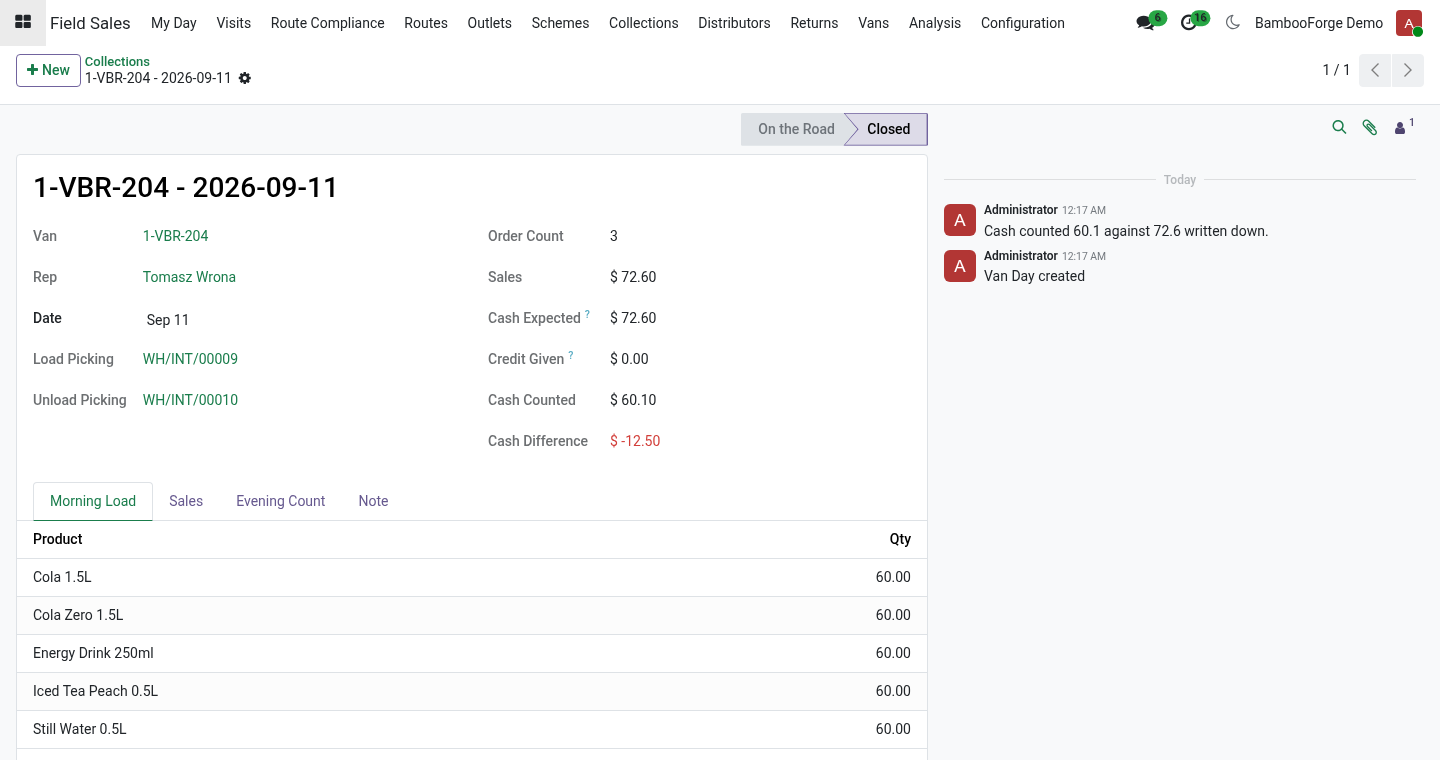The height and width of the screenshot is (760, 1440).
Task: Open the record actions gear icon
Action: (245, 78)
